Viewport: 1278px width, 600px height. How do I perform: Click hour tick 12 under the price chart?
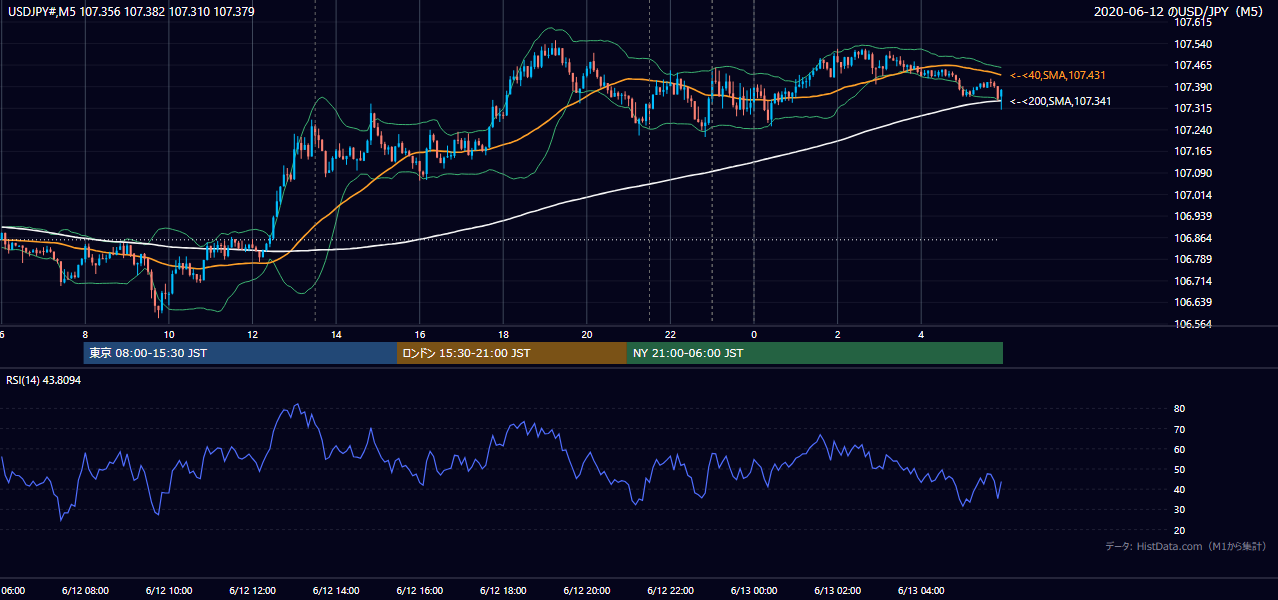coord(252,335)
